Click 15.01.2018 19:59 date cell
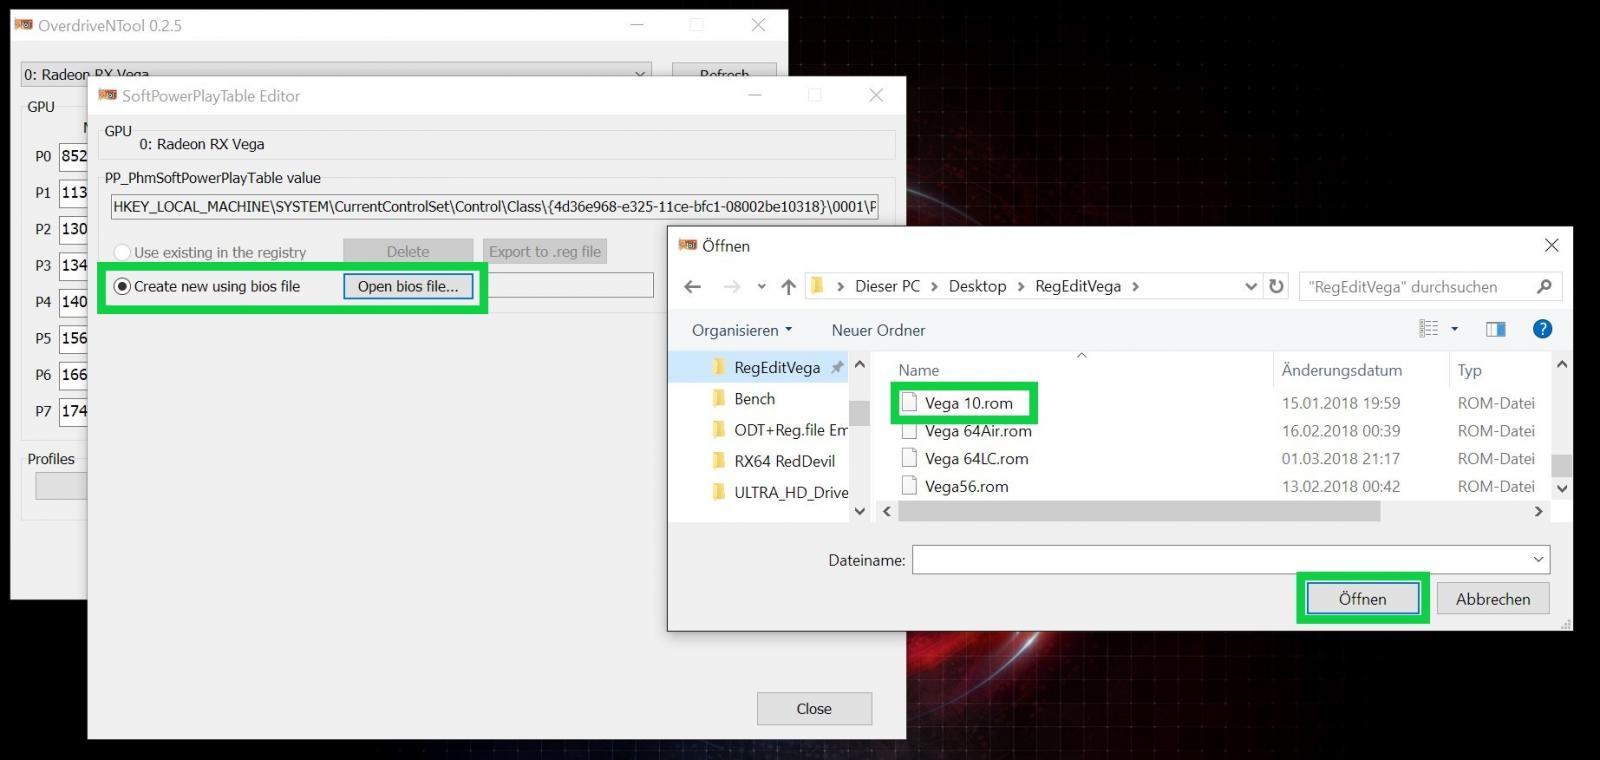This screenshot has width=1600, height=760. (1341, 403)
